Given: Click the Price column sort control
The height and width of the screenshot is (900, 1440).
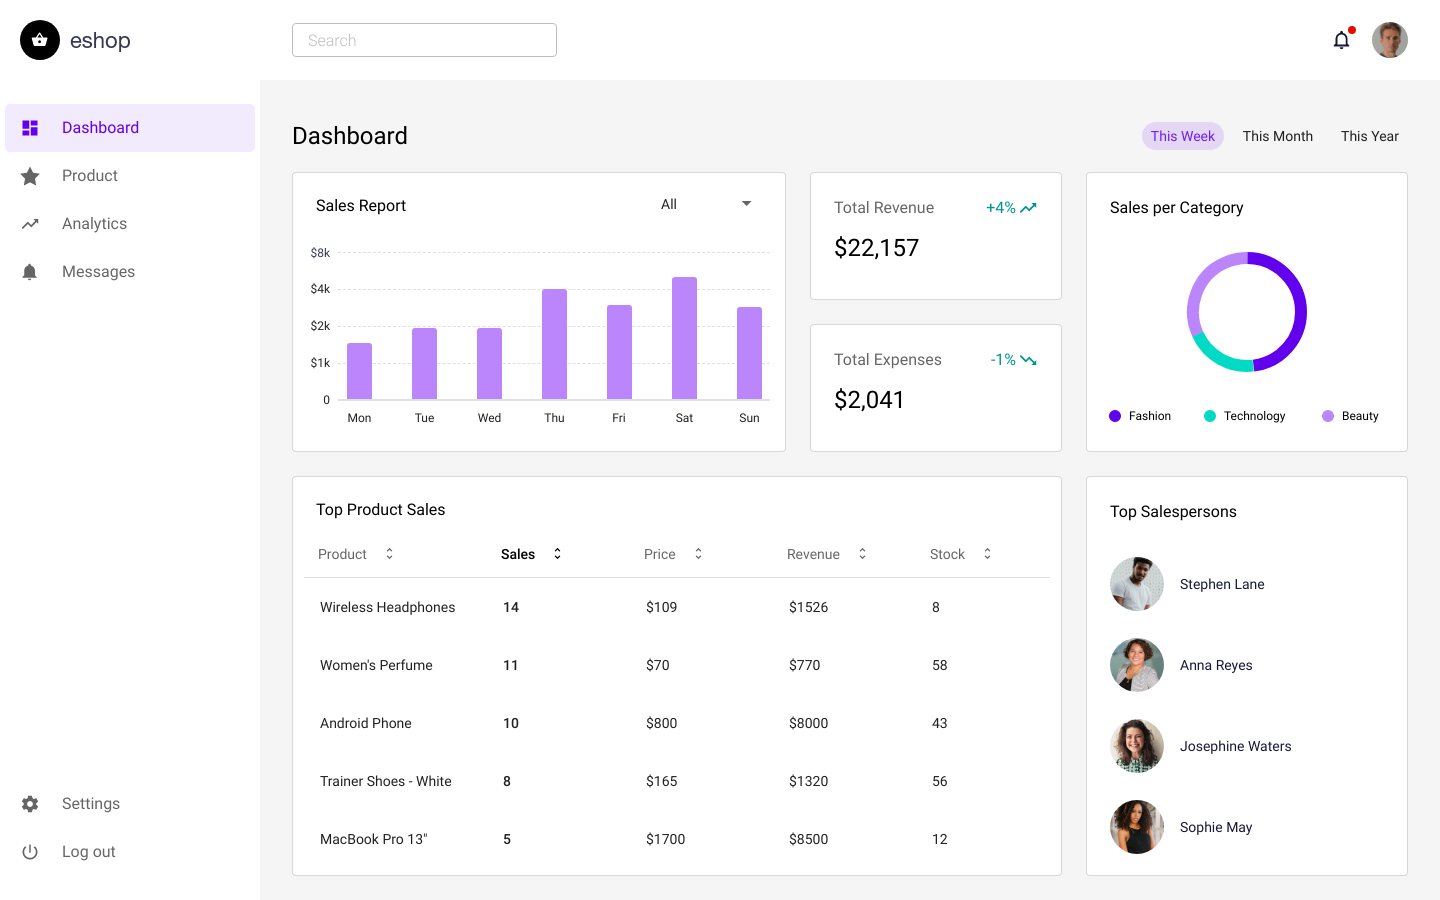Looking at the screenshot, I should pyautogui.click(x=698, y=553).
